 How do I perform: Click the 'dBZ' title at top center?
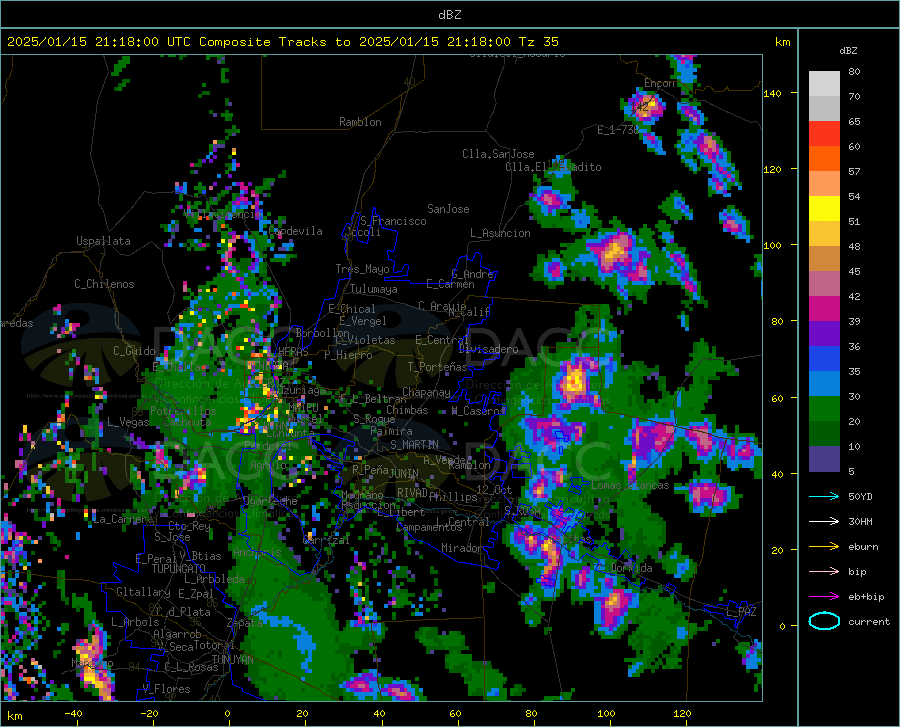point(449,15)
